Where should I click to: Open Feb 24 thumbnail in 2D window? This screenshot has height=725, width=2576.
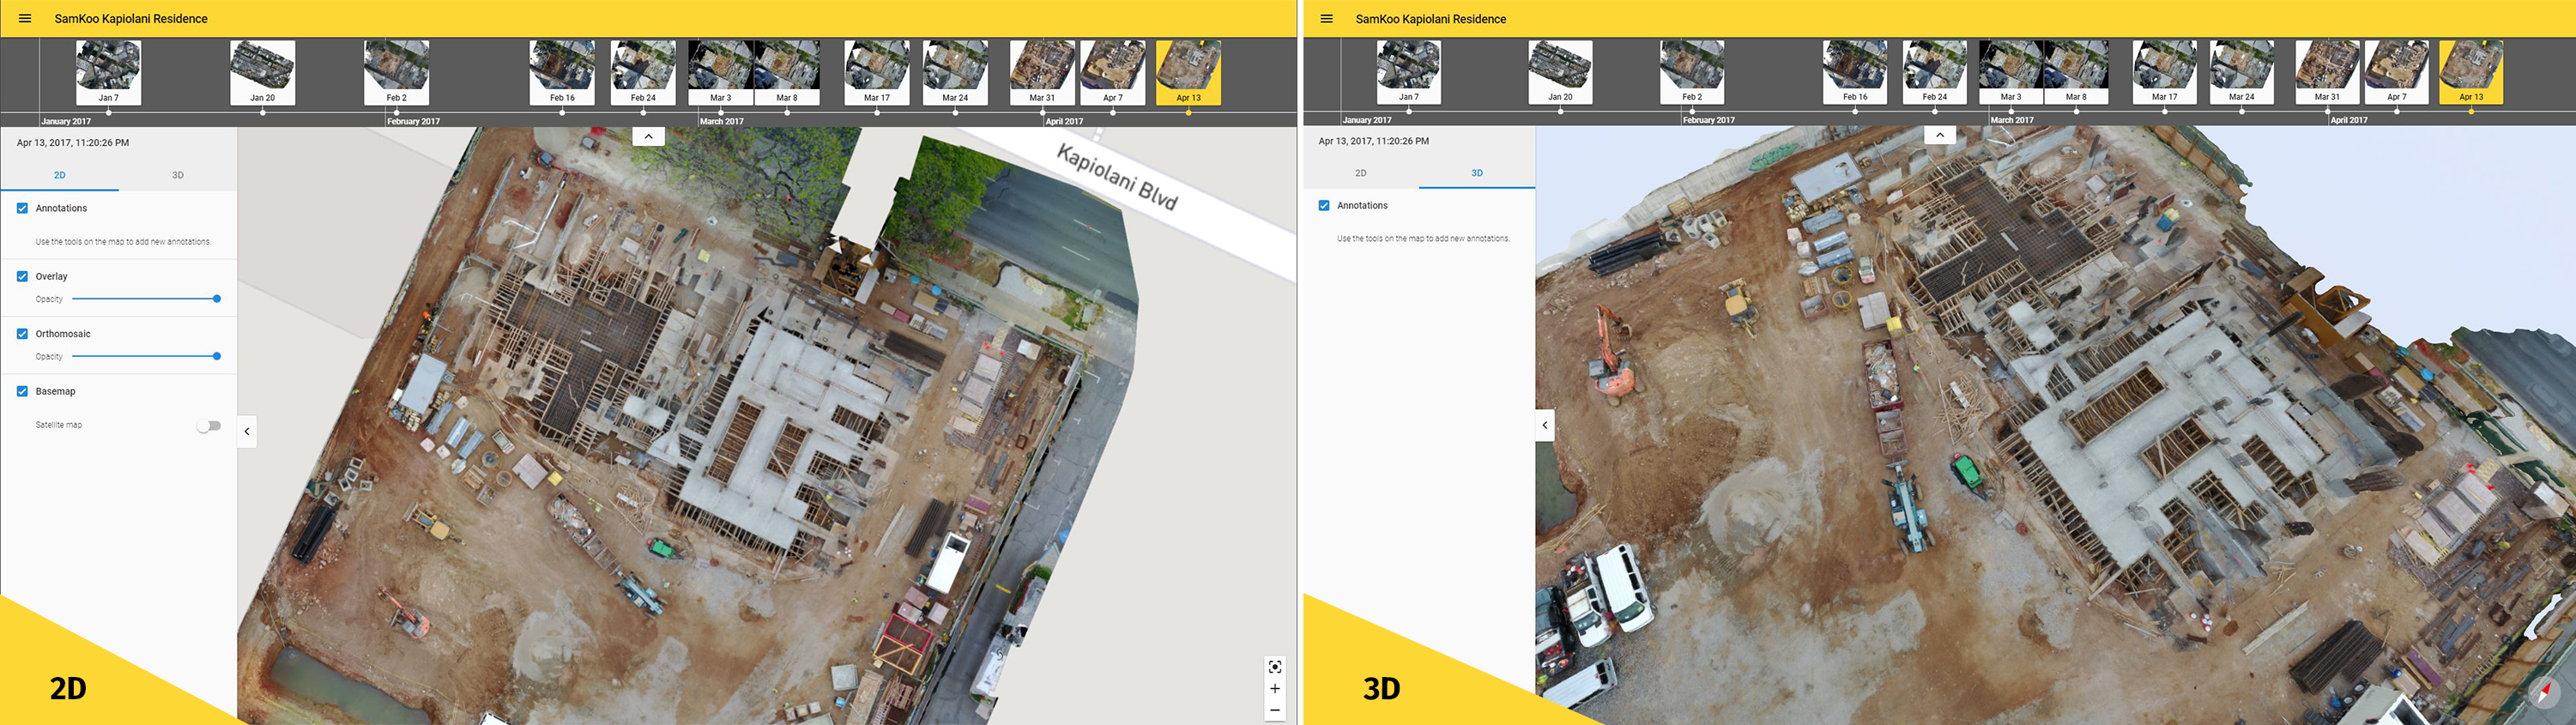643,72
